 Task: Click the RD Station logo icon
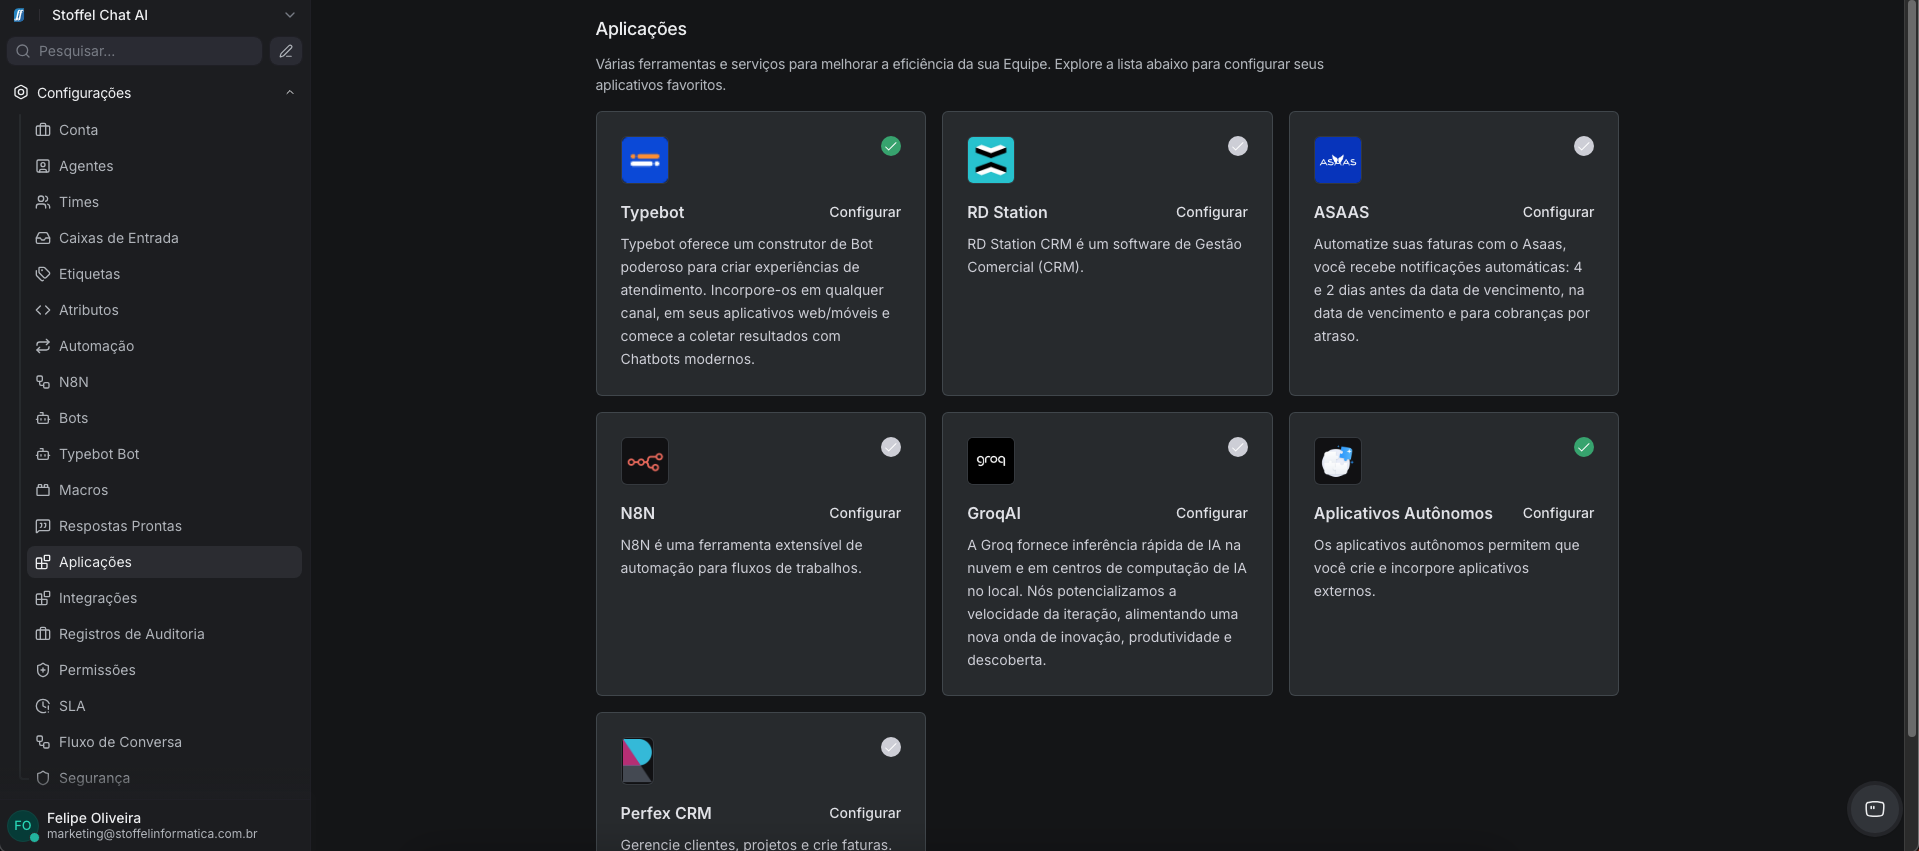click(x=991, y=160)
